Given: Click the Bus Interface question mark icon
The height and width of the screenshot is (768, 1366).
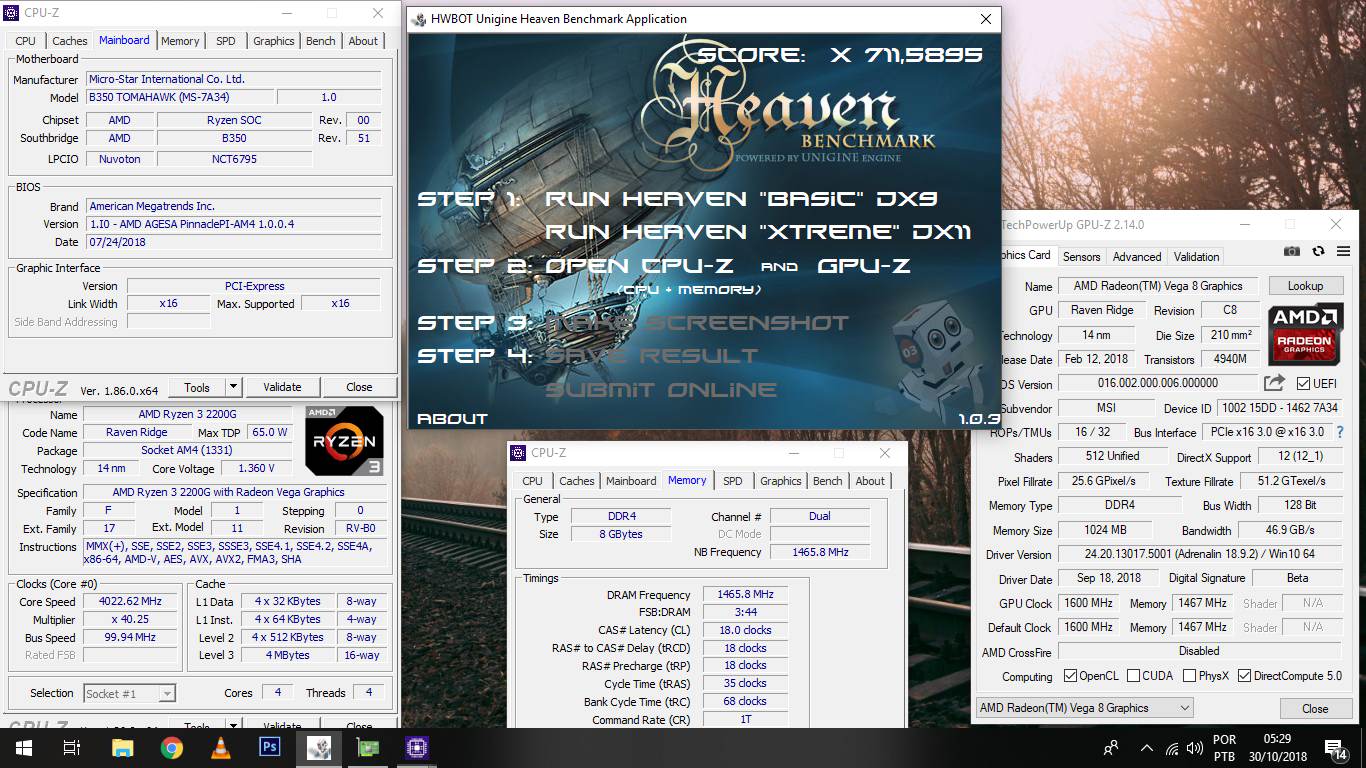Looking at the screenshot, I should click(1340, 432).
